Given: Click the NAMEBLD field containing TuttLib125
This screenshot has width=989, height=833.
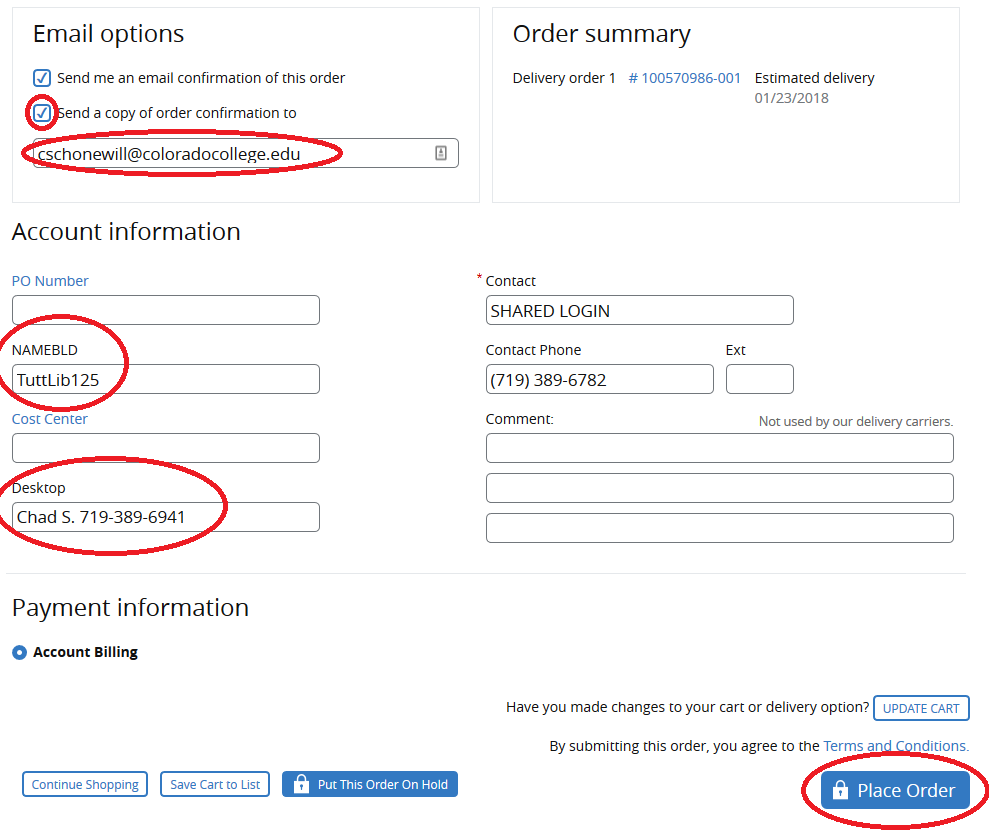Looking at the screenshot, I should 166,379.
